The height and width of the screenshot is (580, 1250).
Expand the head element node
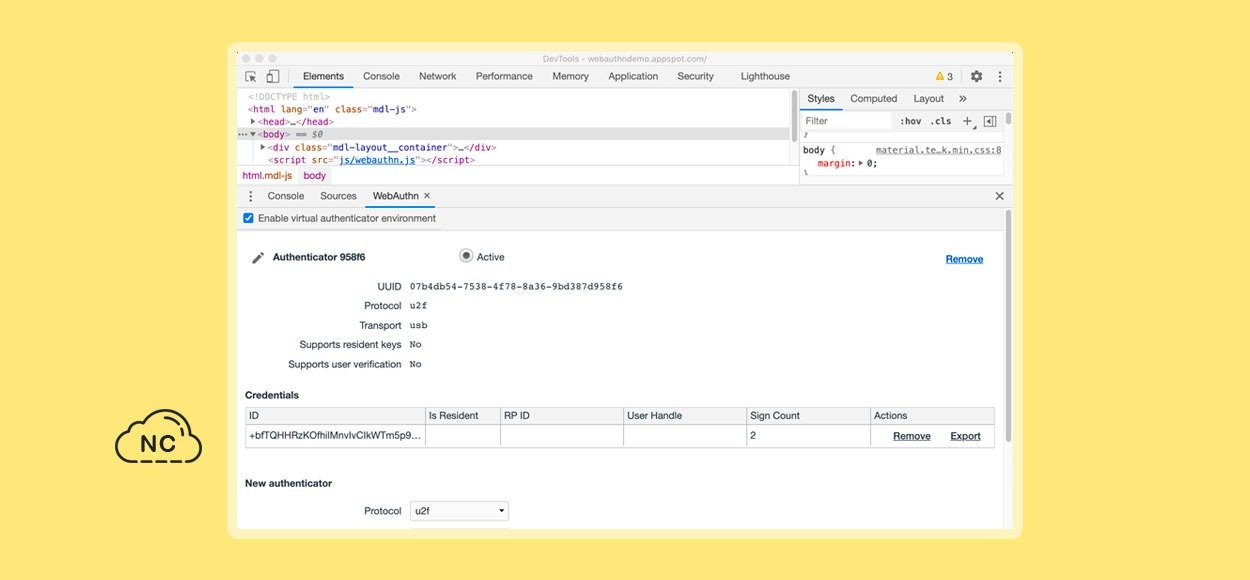click(253, 122)
